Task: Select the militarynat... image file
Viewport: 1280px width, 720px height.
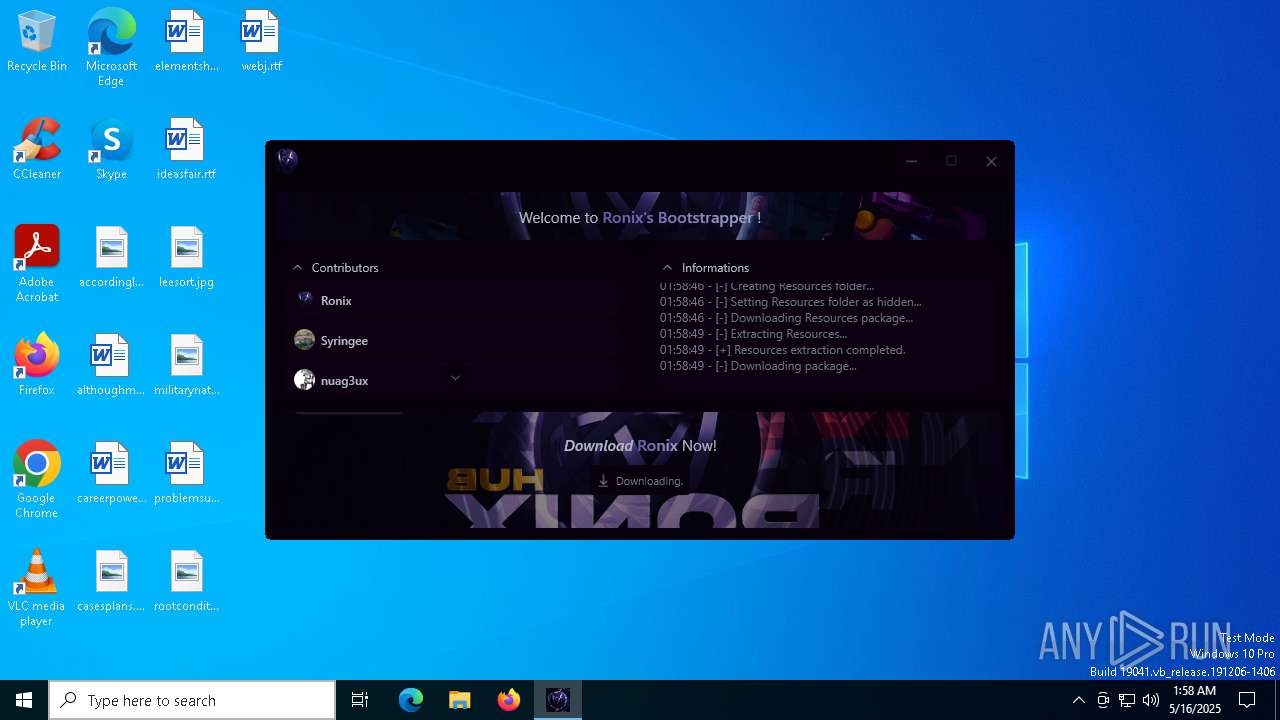Action: coord(186,366)
